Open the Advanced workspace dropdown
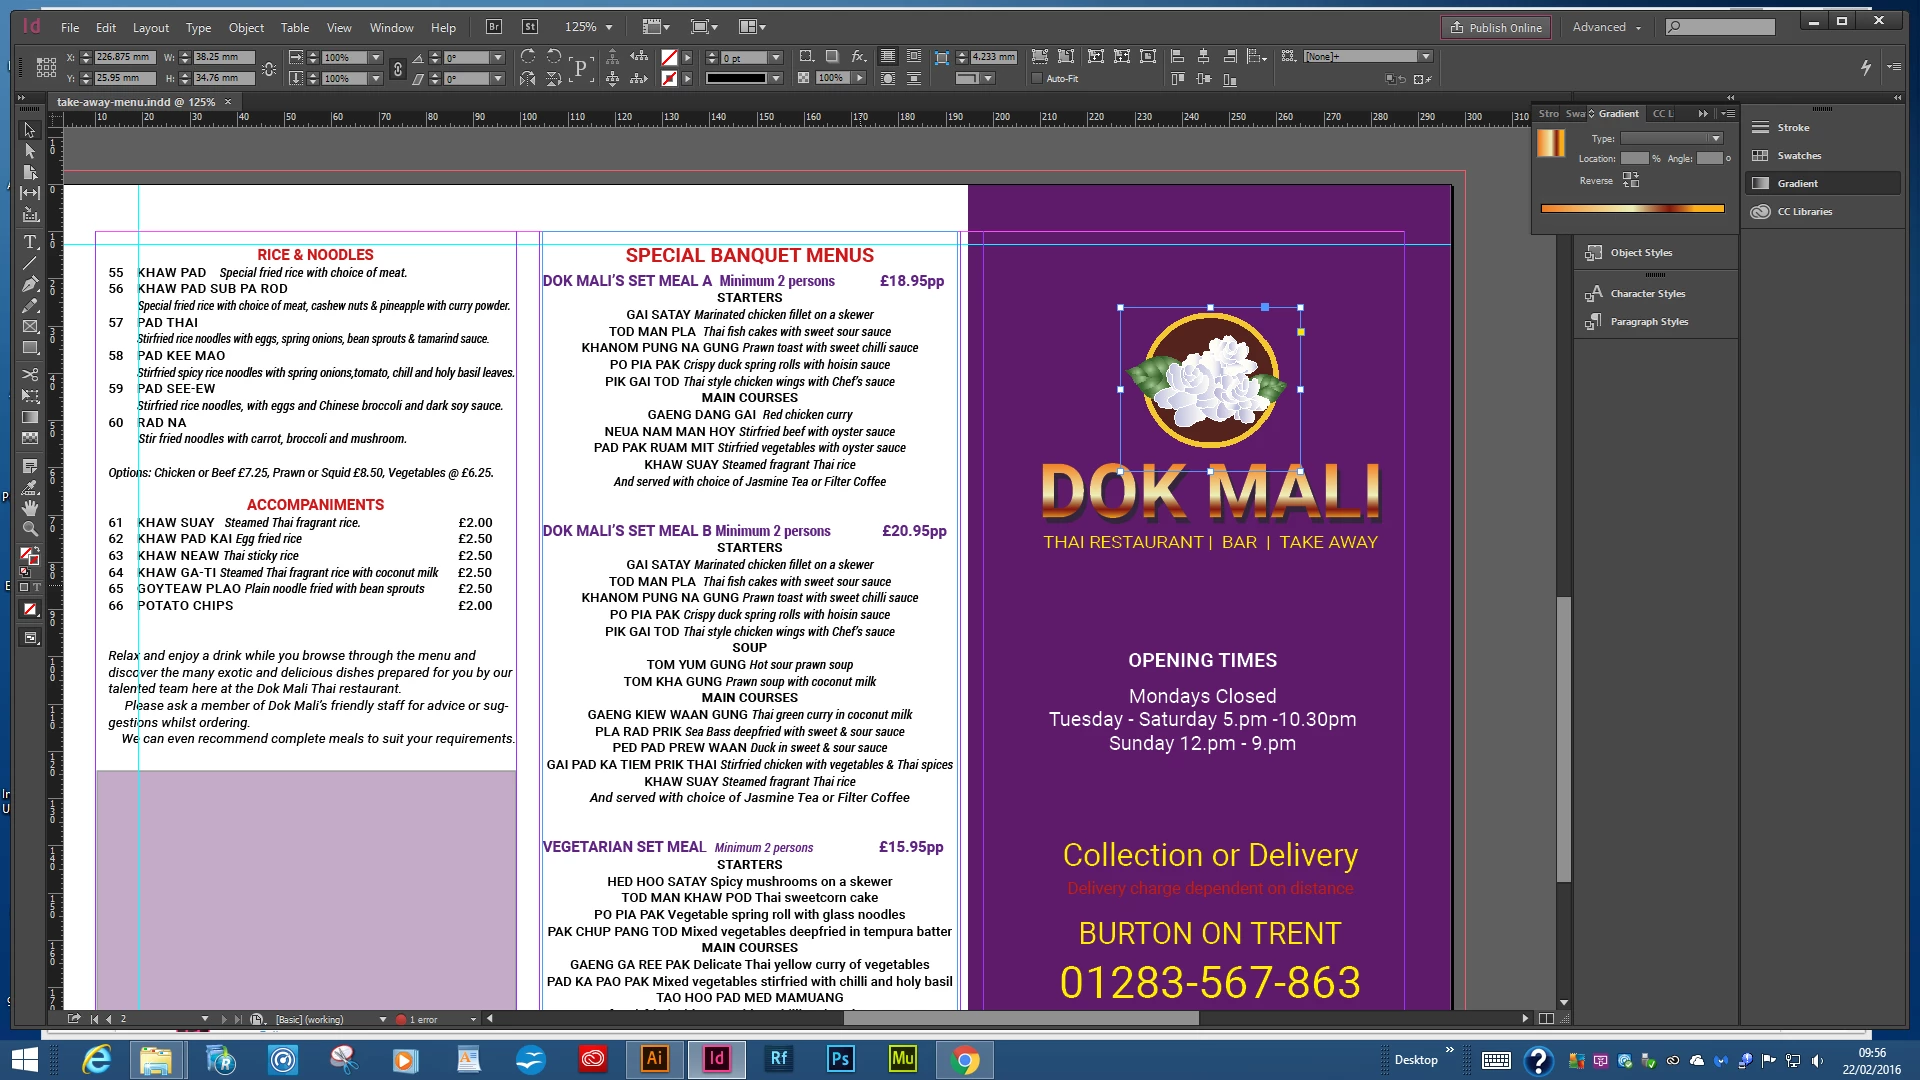1920x1080 pixels. 1607,27
